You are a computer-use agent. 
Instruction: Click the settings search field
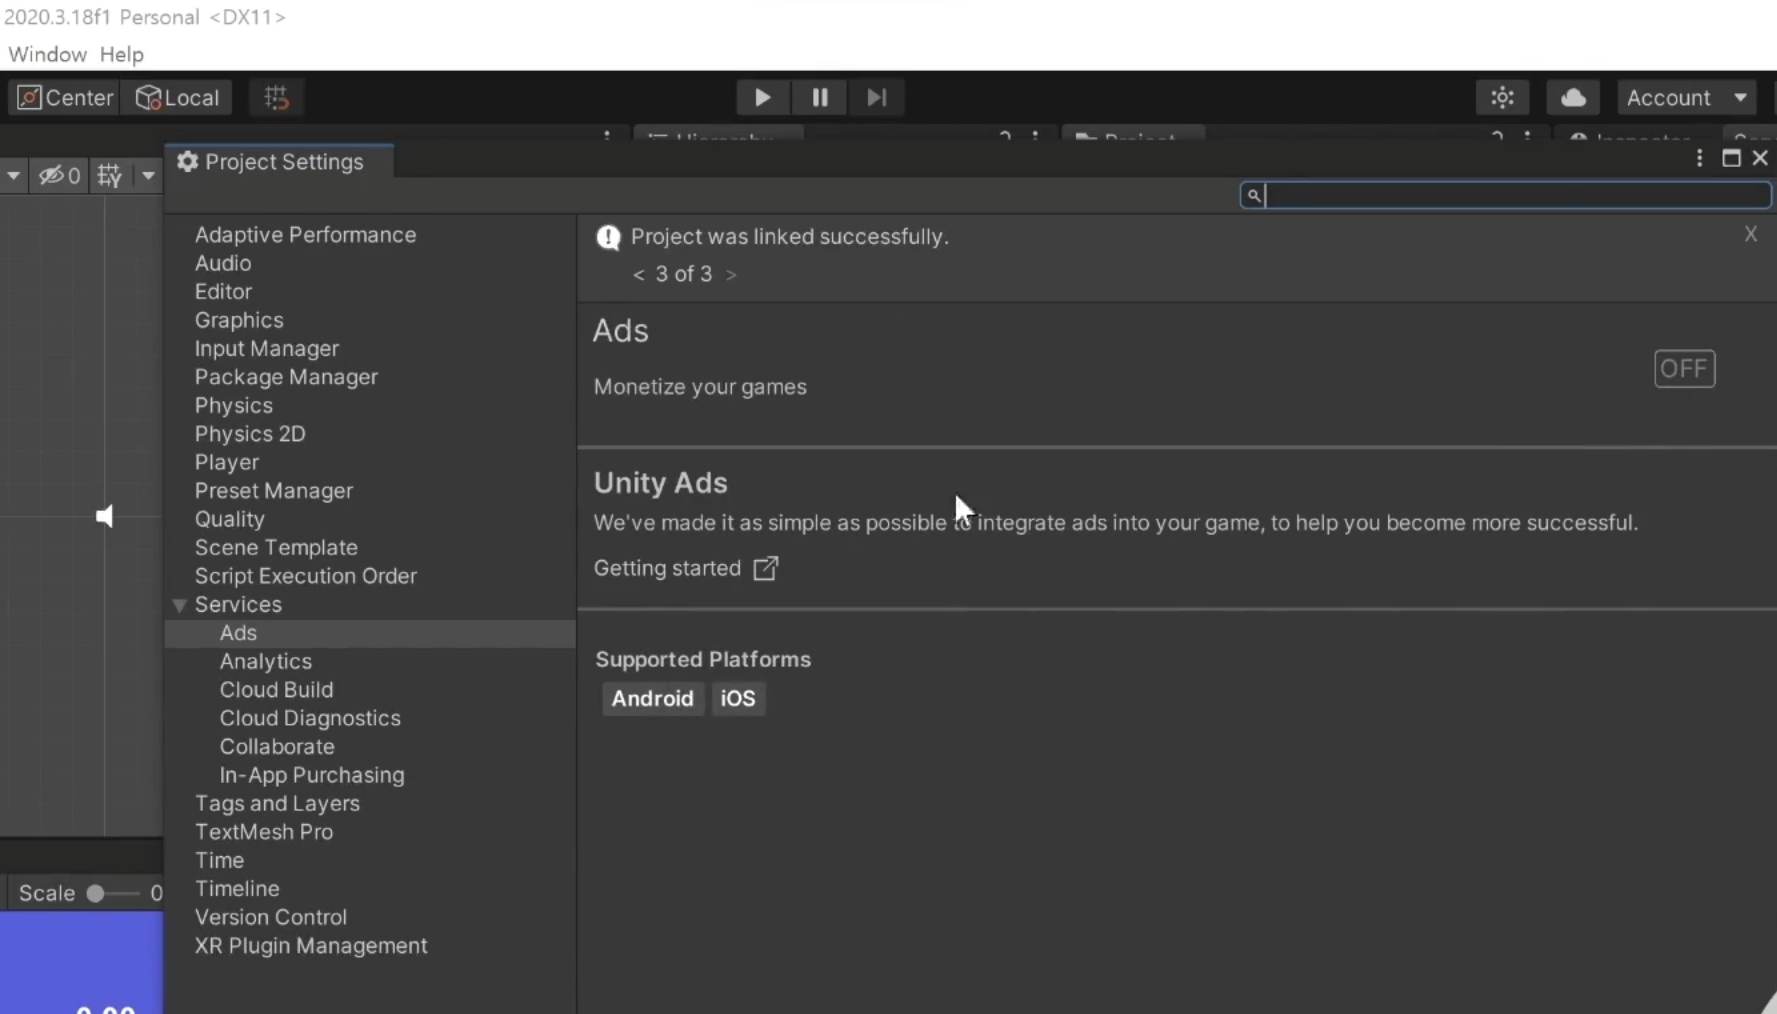[x=1505, y=195]
